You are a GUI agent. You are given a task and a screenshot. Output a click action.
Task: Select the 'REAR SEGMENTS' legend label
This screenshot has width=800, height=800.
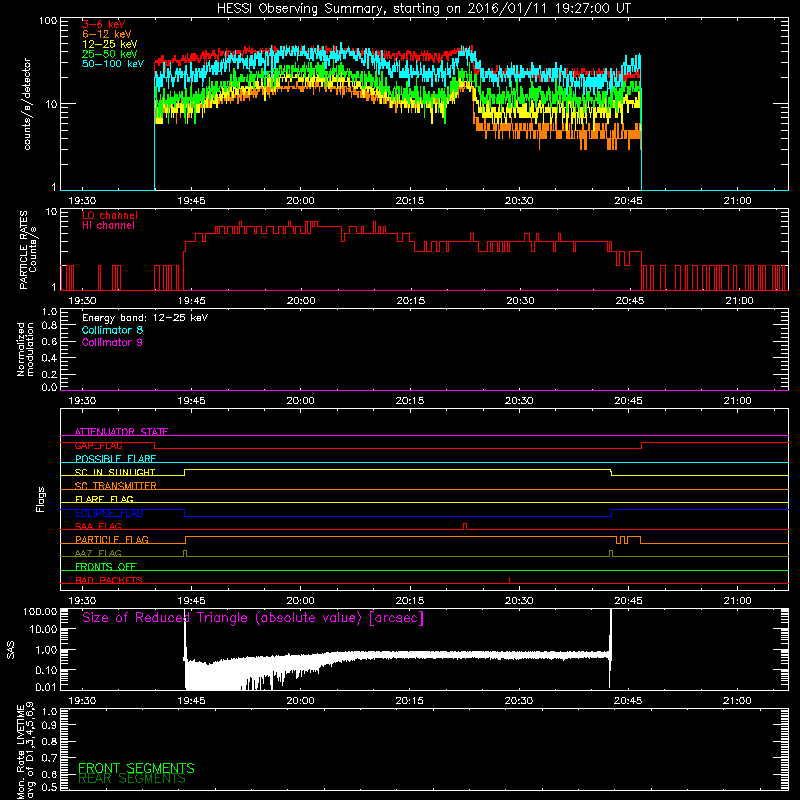[x=132, y=779]
